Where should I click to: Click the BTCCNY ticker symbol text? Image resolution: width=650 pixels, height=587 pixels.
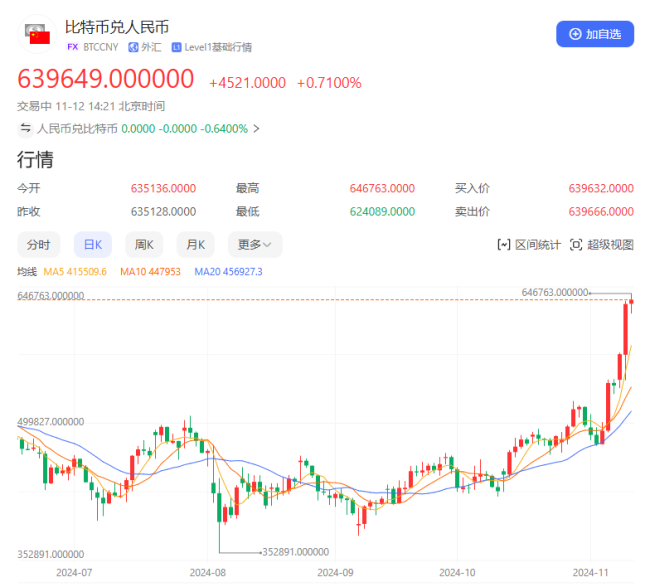[x=101, y=47]
